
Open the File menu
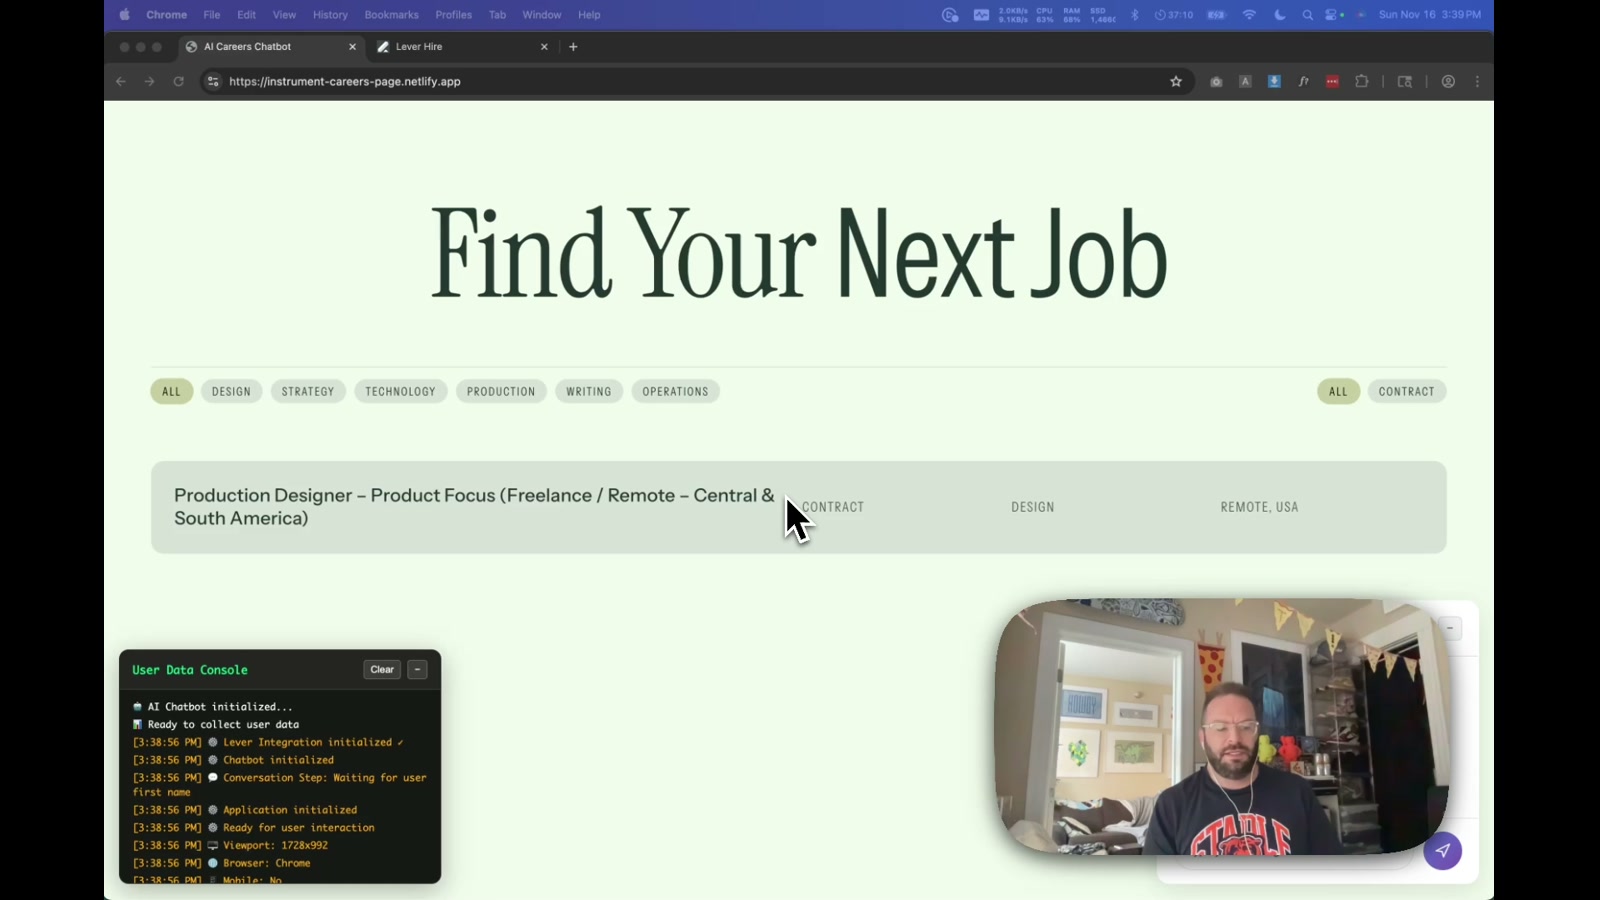pos(212,15)
